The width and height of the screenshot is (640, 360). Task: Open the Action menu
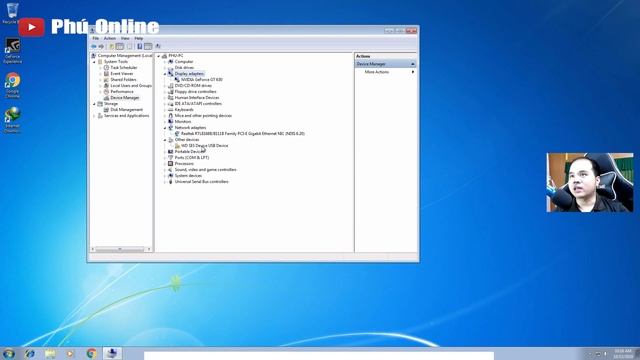(x=110, y=38)
